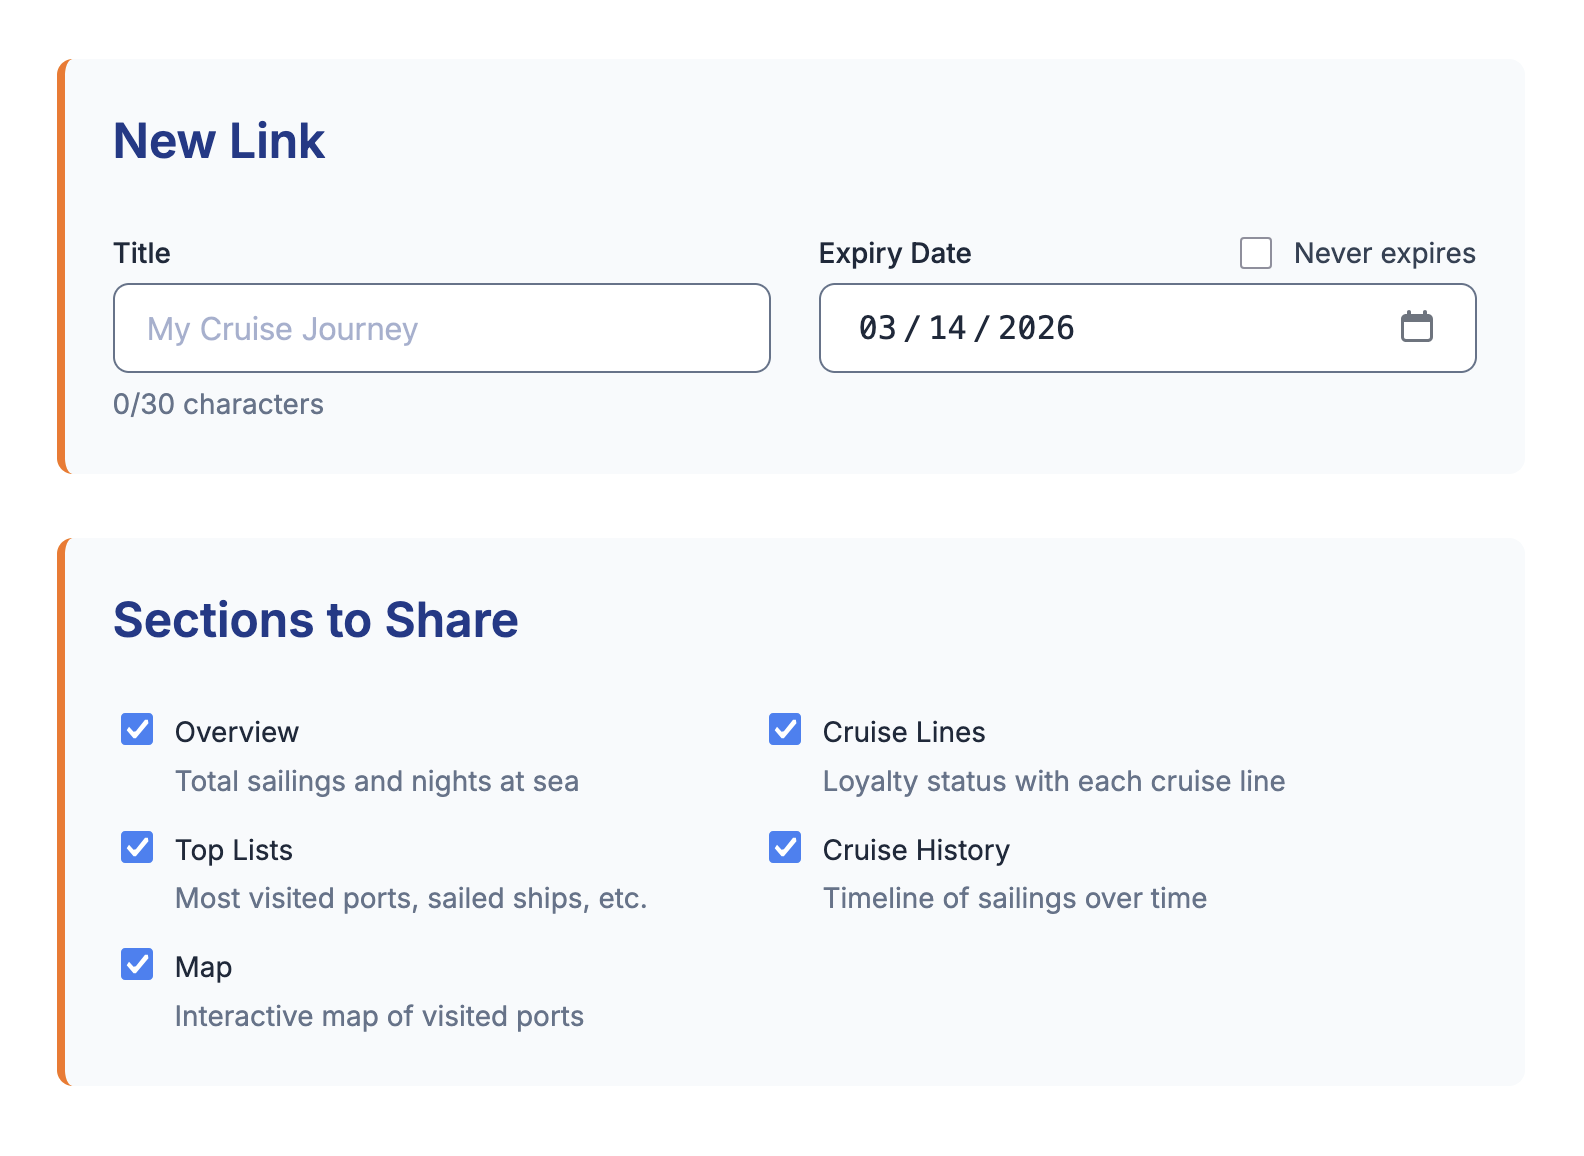The height and width of the screenshot is (1156, 1584).
Task: Select the day value 14
Action: pos(947,328)
